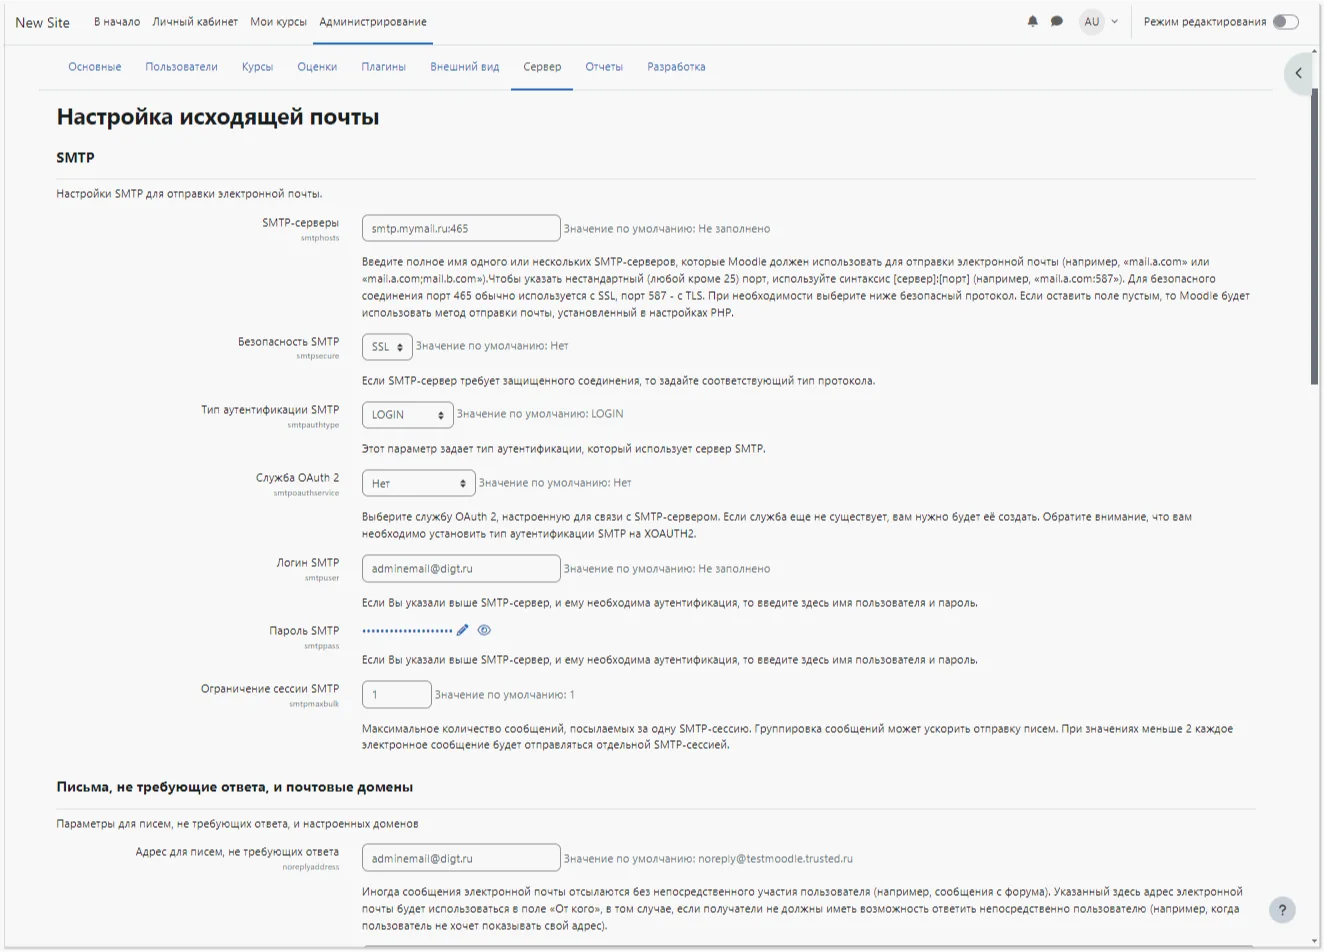Open the help question mark button
The image size is (1324, 952).
click(x=1282, y=910)
